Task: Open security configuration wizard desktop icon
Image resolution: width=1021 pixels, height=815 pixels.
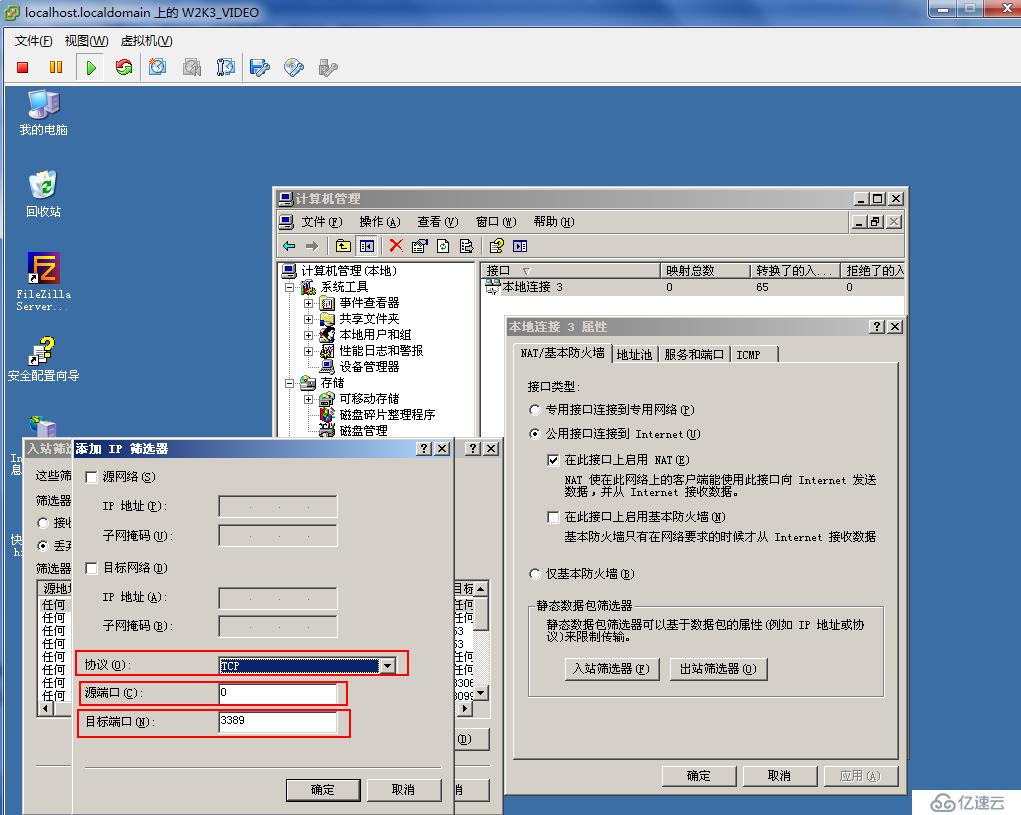Action: tap(44, 359)
